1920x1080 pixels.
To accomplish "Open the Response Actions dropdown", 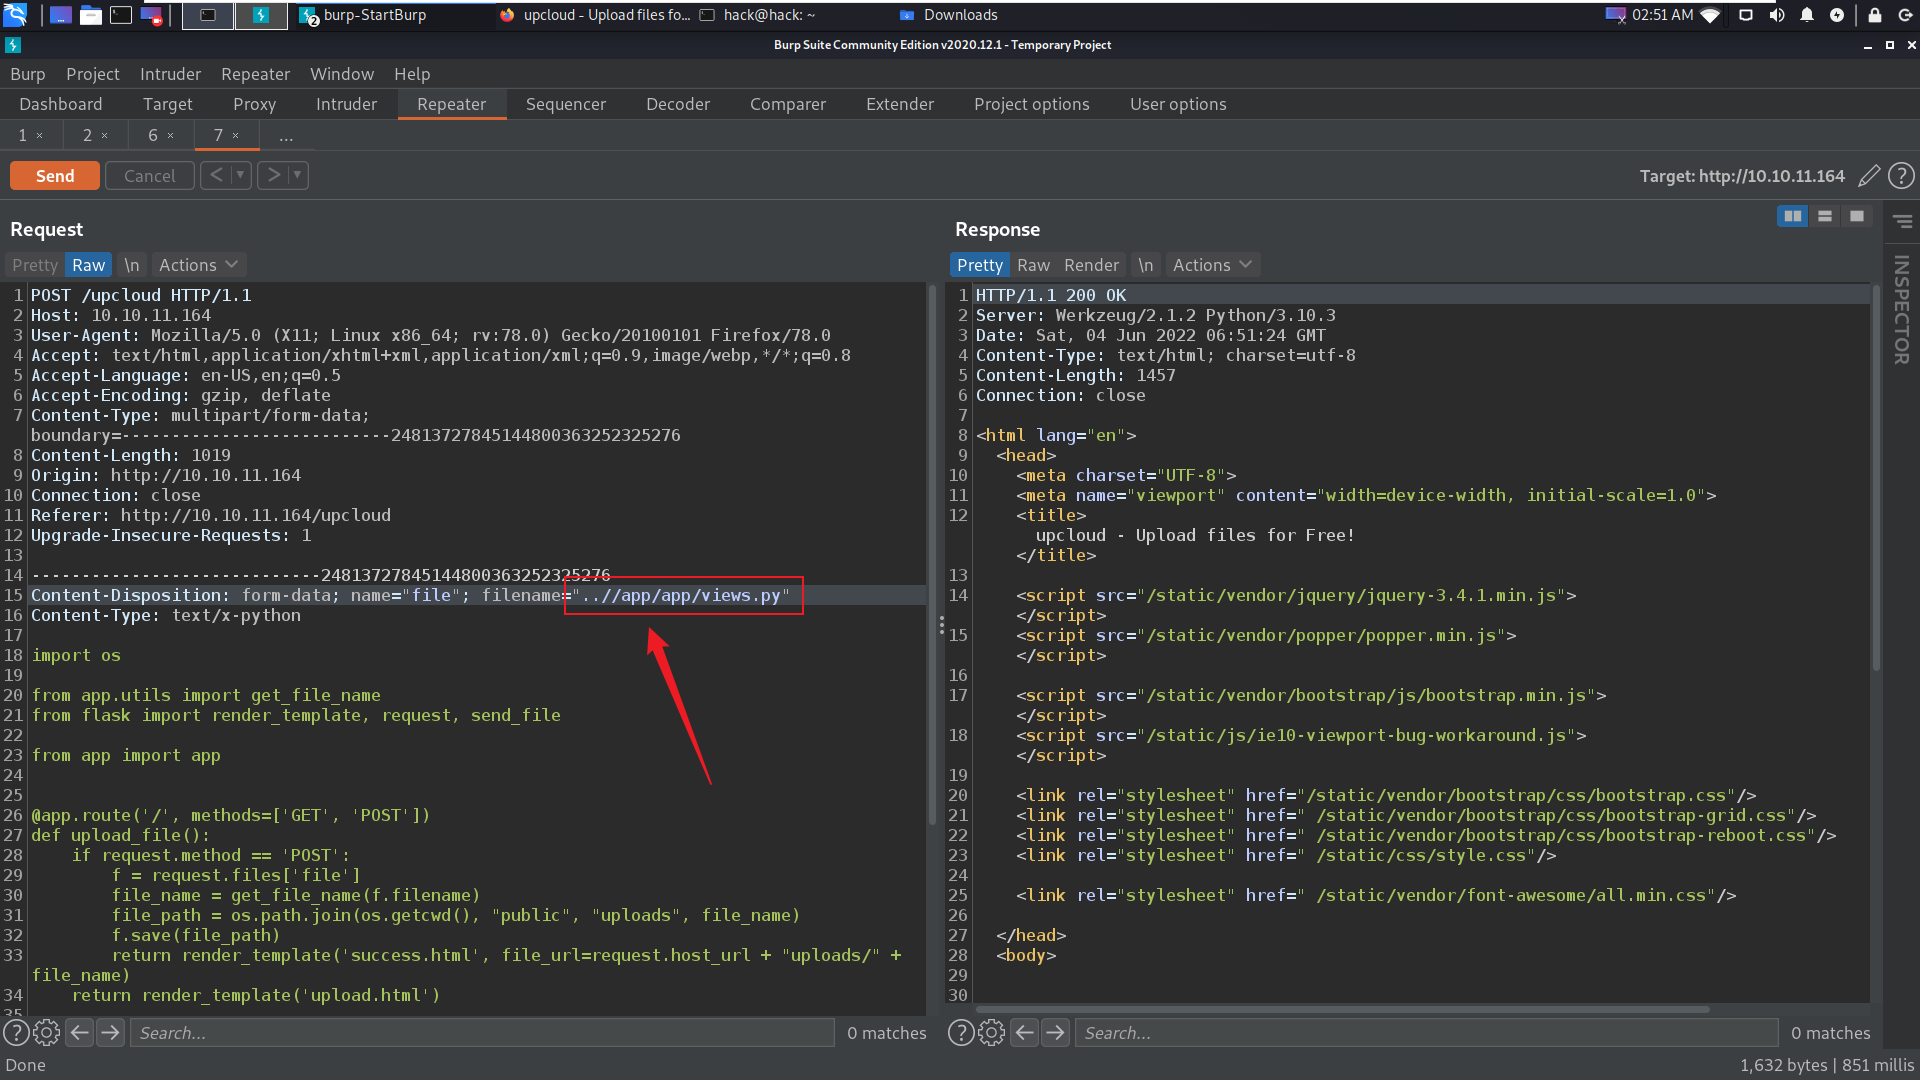I will pos(1212,265).
